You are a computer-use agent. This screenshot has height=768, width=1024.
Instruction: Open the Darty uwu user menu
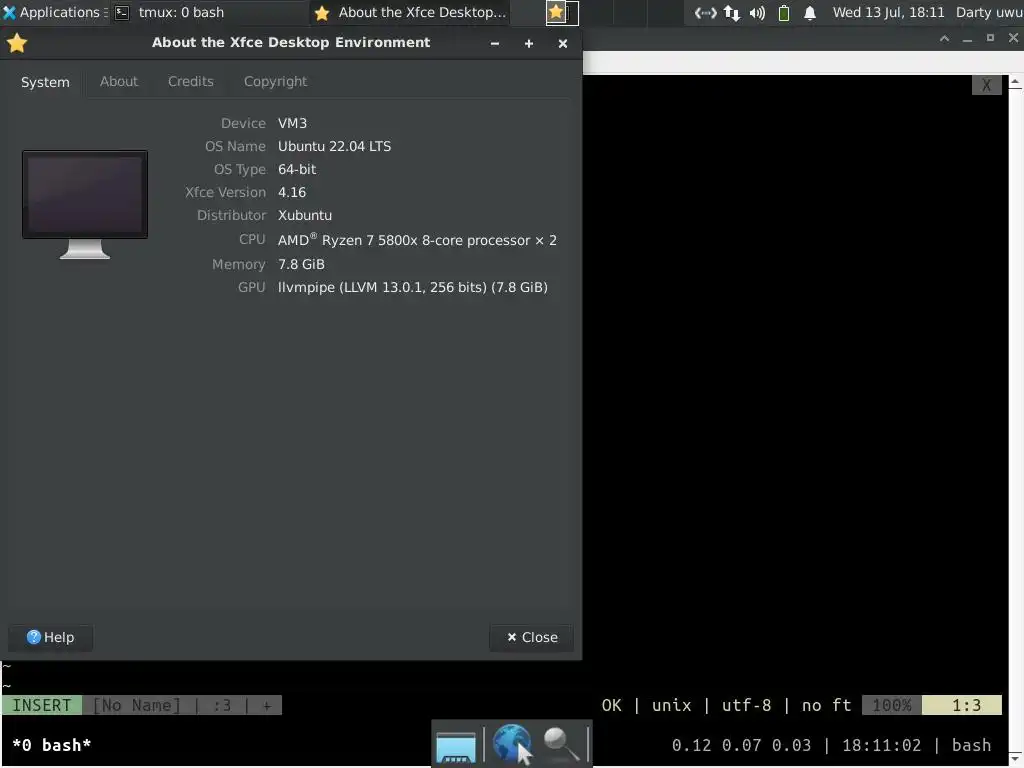pyautogui.click(x=989, y=12)
